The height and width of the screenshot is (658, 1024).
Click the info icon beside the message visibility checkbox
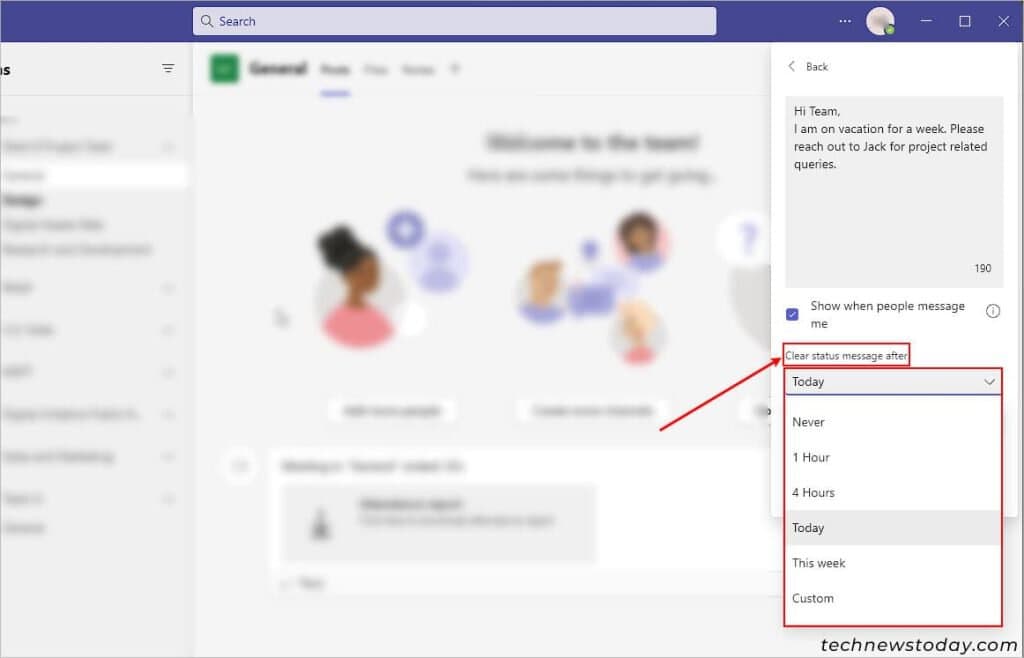coord(993,310)
